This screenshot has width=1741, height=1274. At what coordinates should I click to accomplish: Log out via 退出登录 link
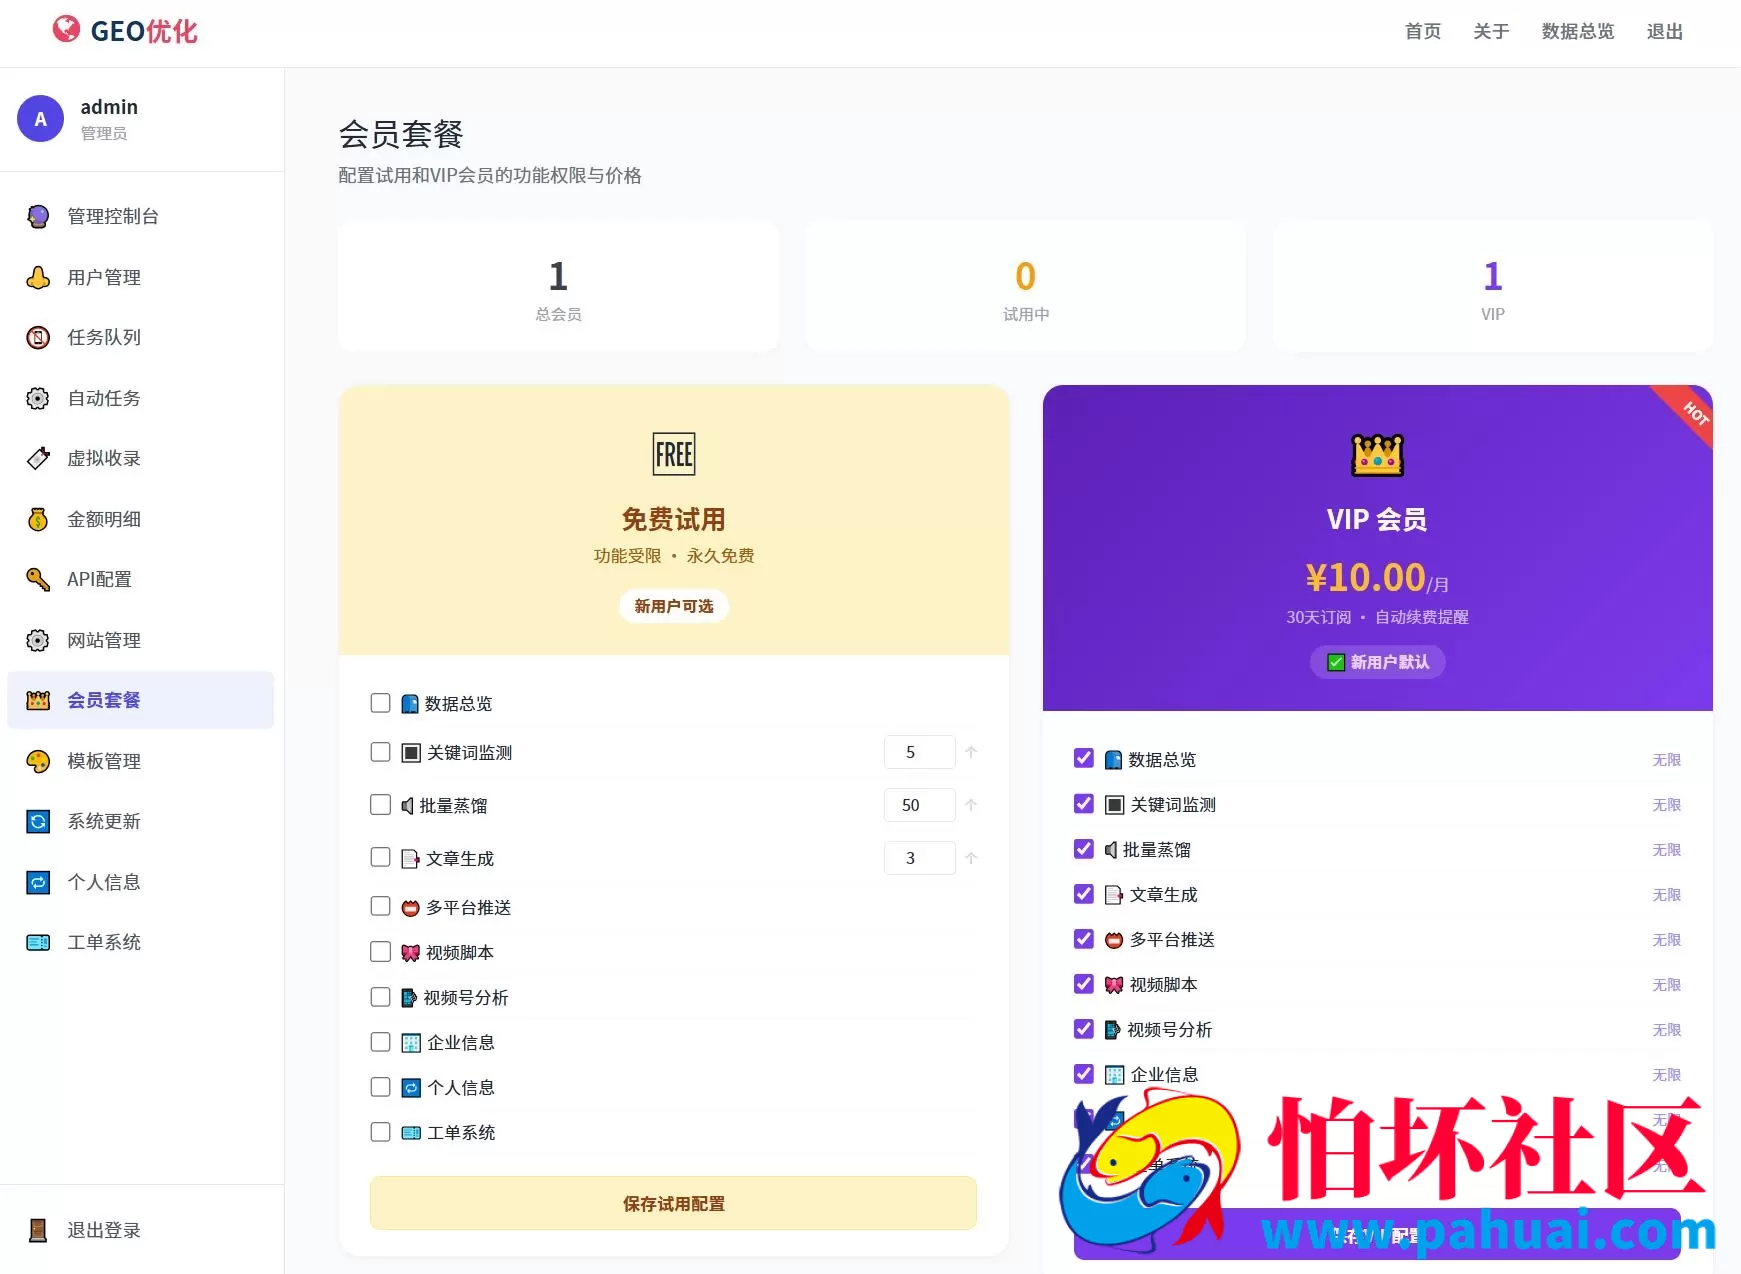pos(140,1230)
